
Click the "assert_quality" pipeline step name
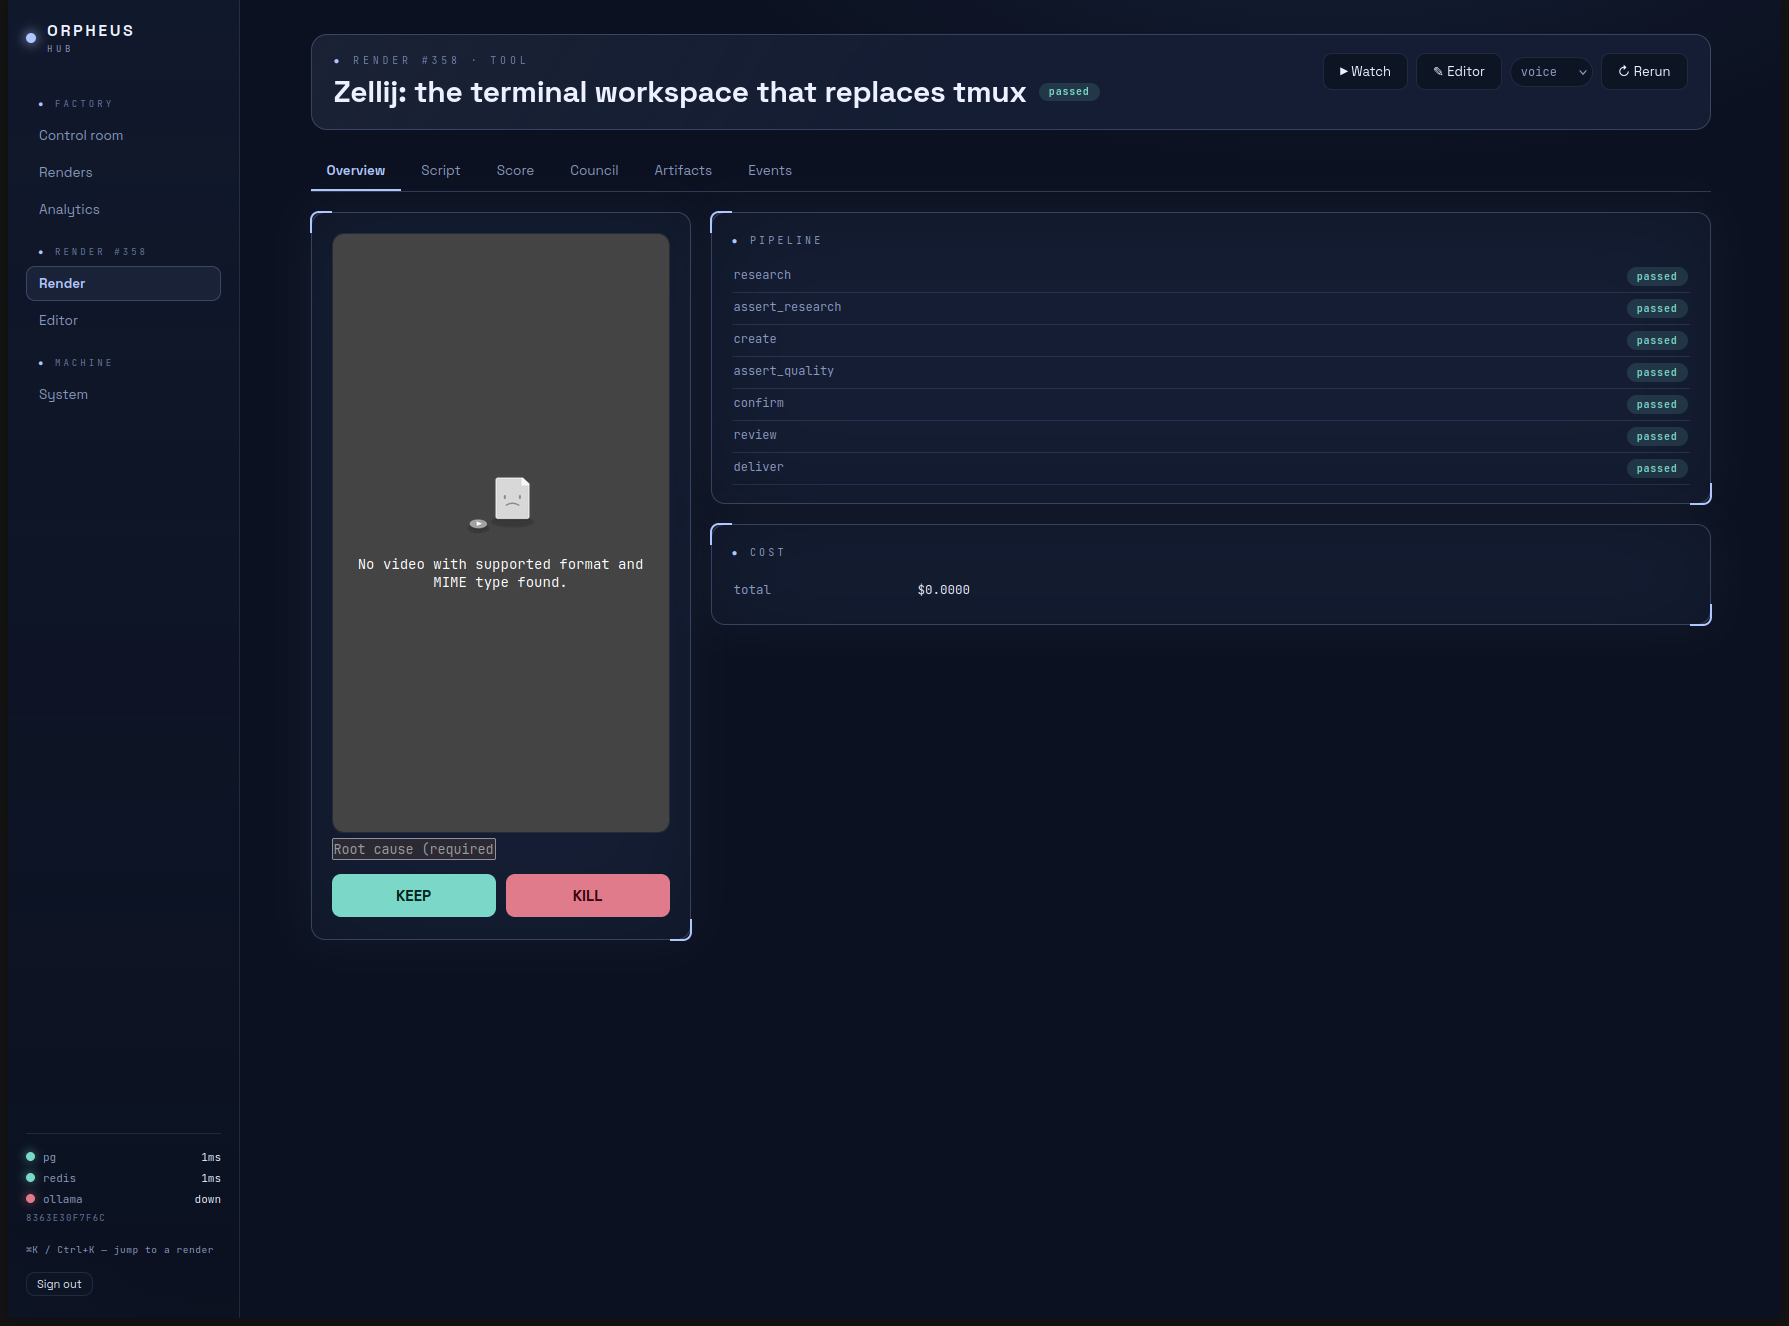(x=784, y=372)
